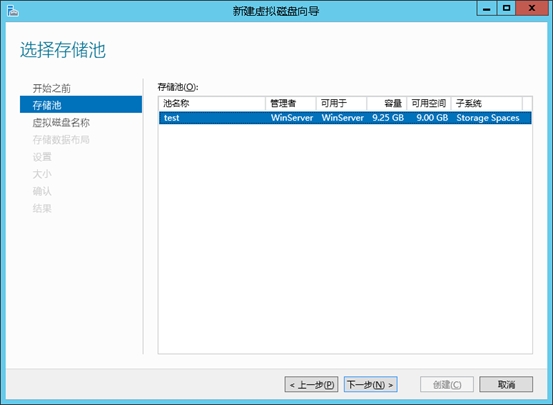Sort by 容量 column header
Screen dimensions: 553x405
[x=387, y=103]
